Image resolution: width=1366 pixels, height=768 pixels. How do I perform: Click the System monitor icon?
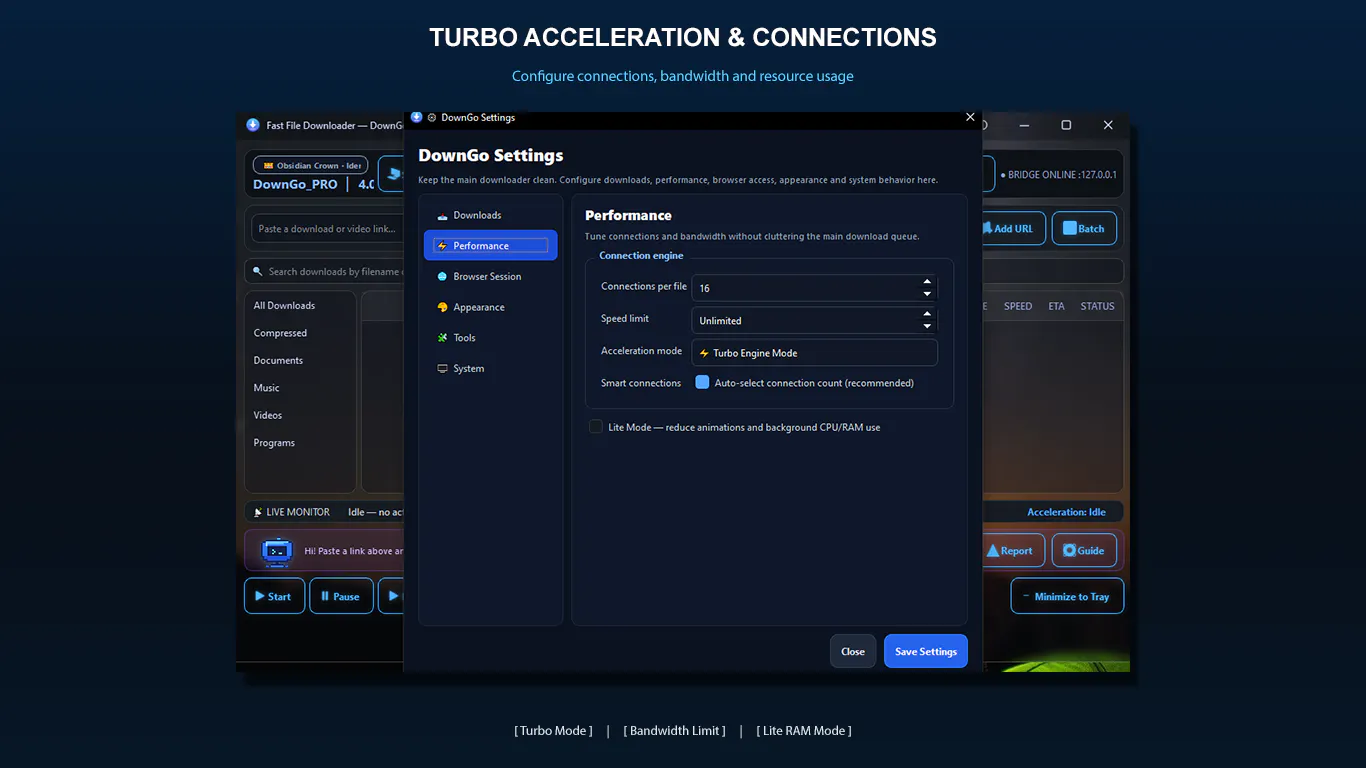click(x=442, y=369)
